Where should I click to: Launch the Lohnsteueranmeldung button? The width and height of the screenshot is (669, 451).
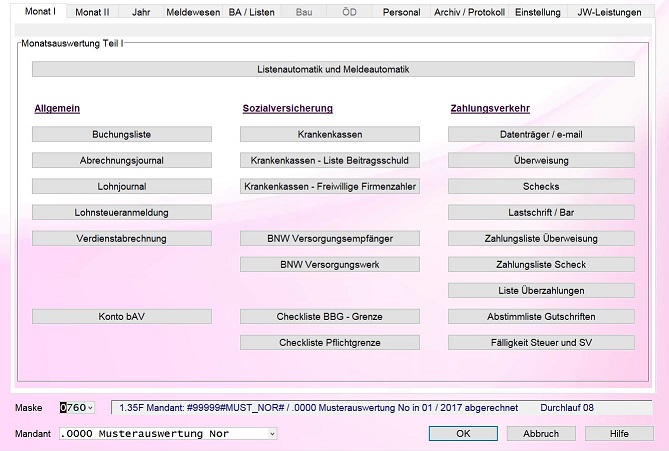point(122,212)
